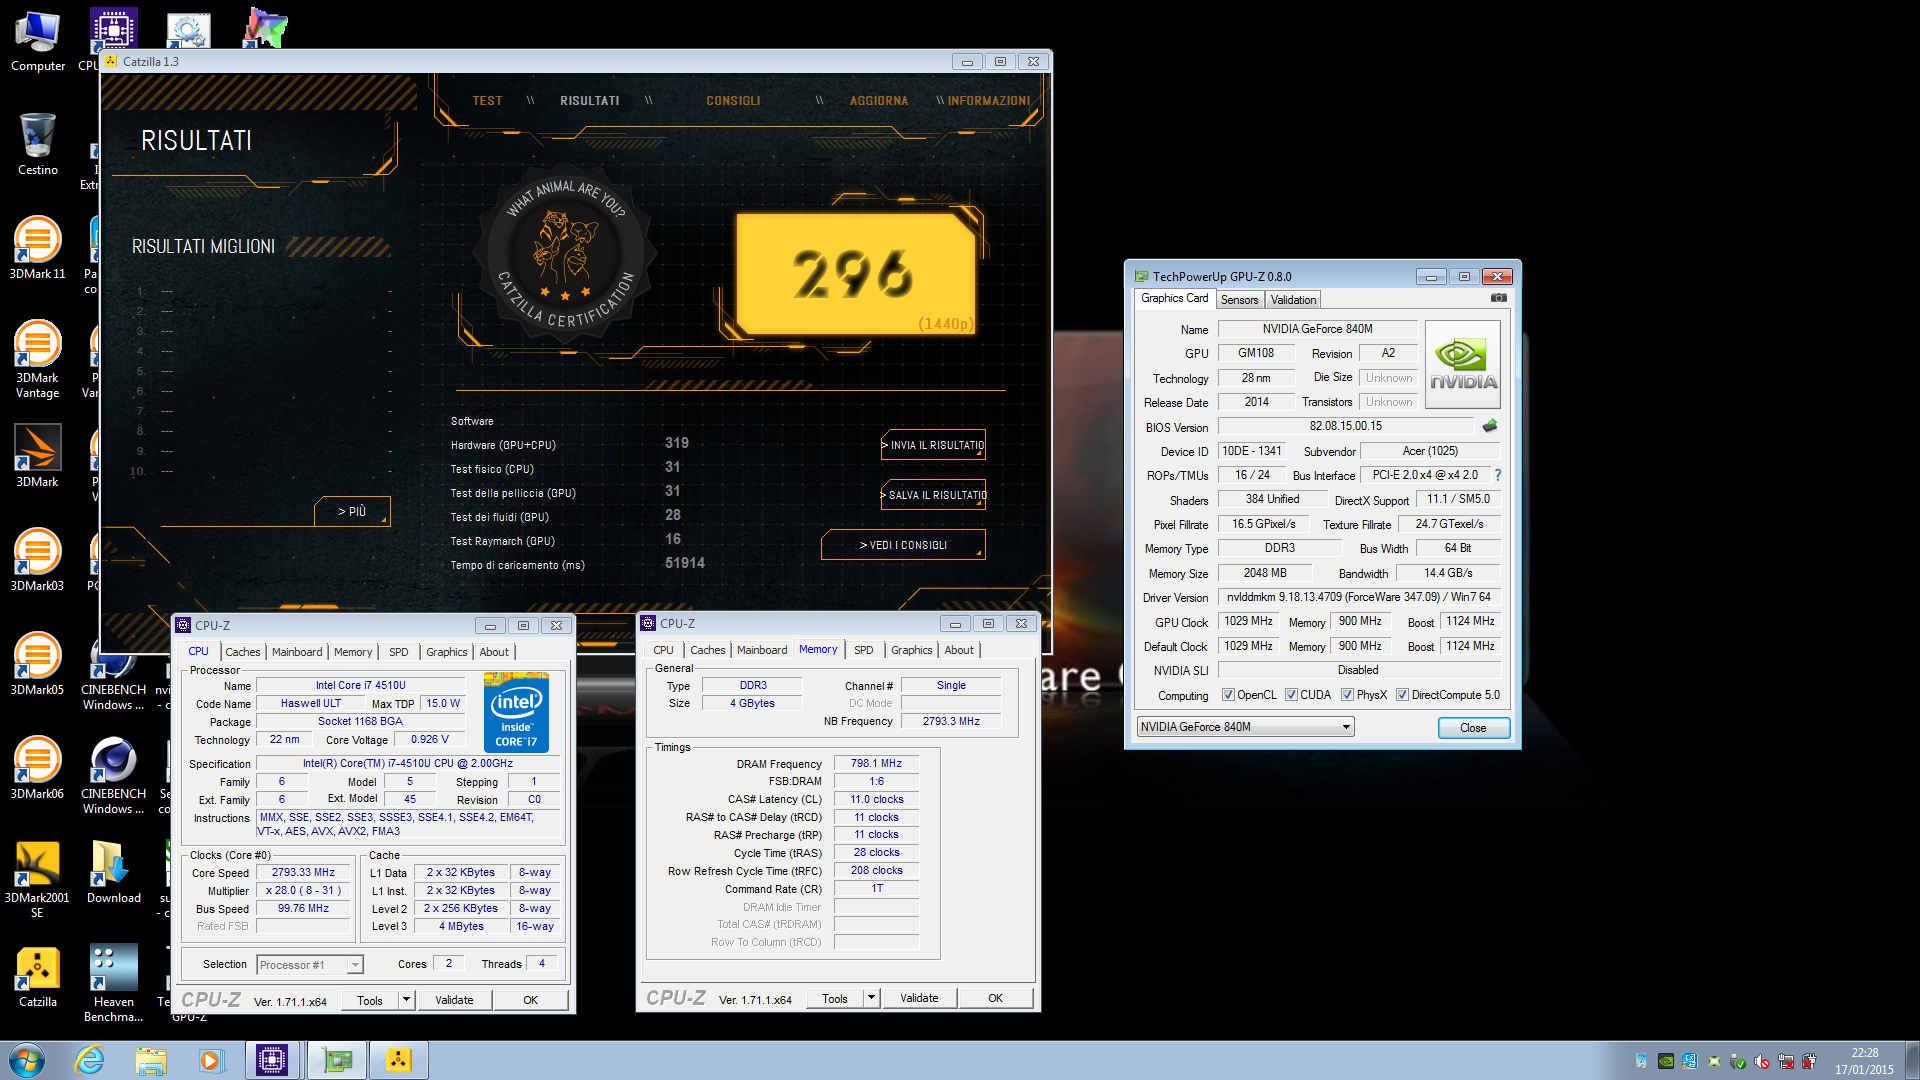Toggle the DirectCompute 5.0 checkbox
The height and width of the screenshot is (1080, 1920).
click(1402, 695)
